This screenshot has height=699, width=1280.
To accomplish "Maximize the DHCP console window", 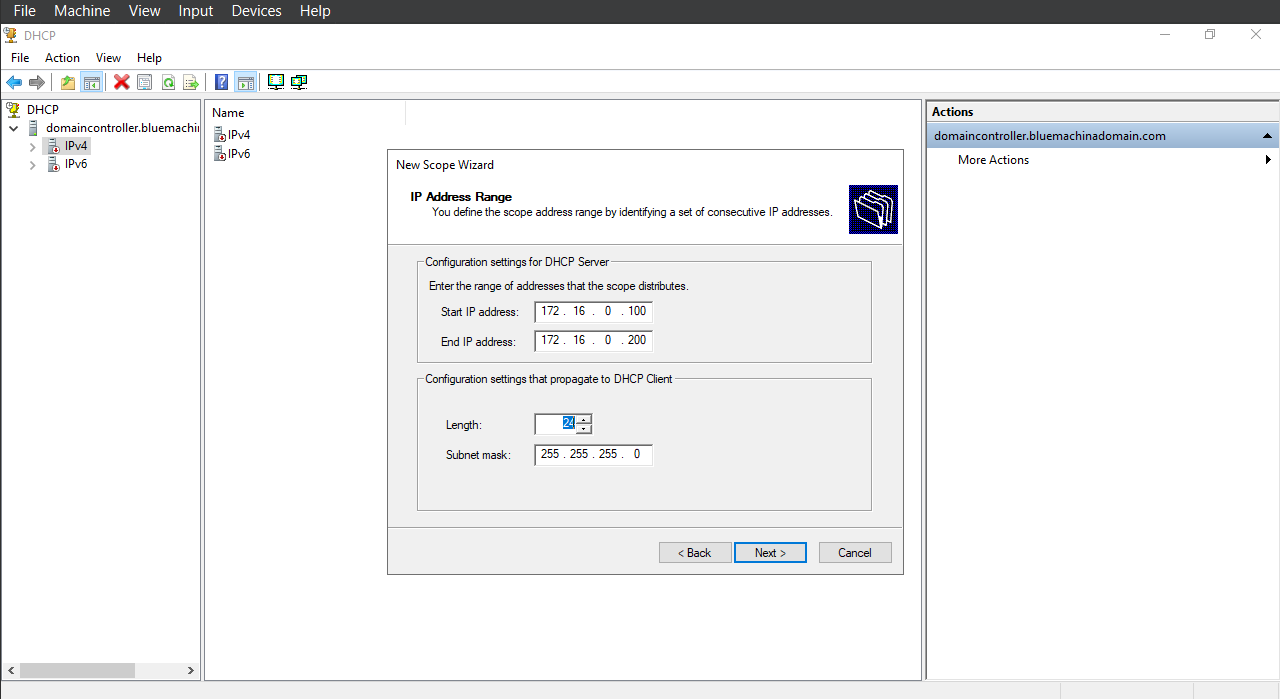I will [x=1210, y=34].
